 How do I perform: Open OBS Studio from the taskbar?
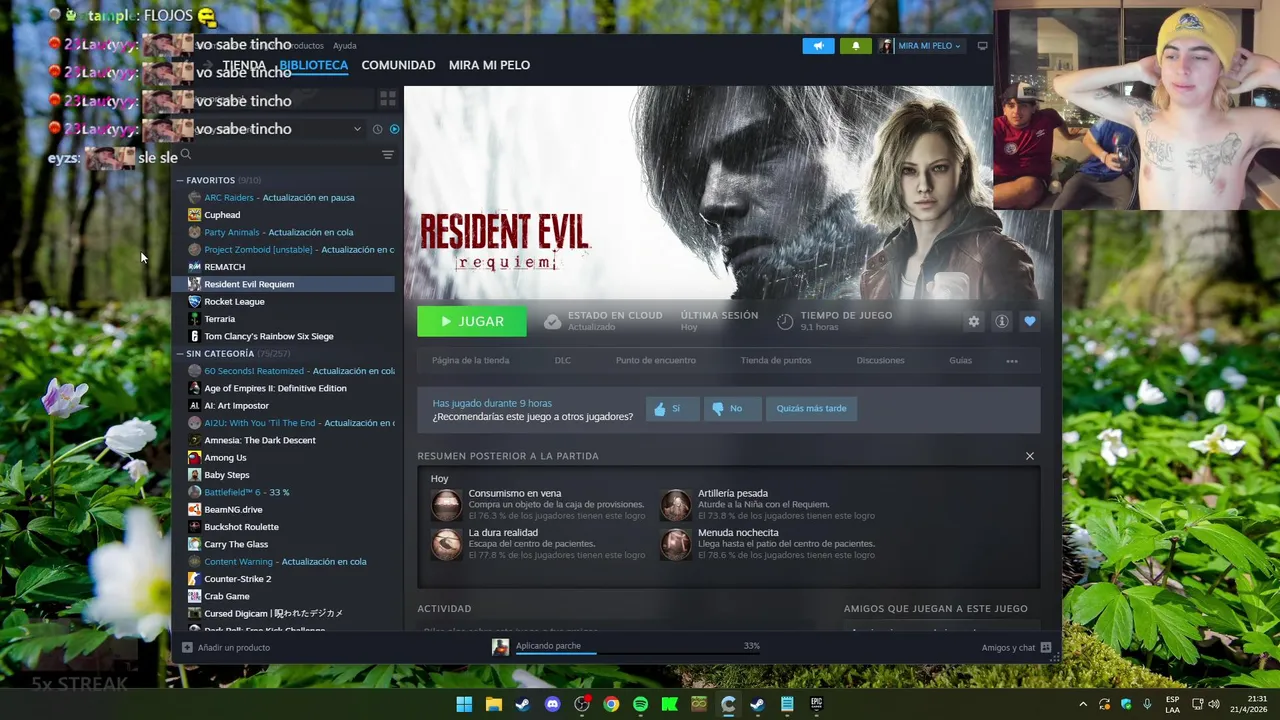click(x=582, y=704)
